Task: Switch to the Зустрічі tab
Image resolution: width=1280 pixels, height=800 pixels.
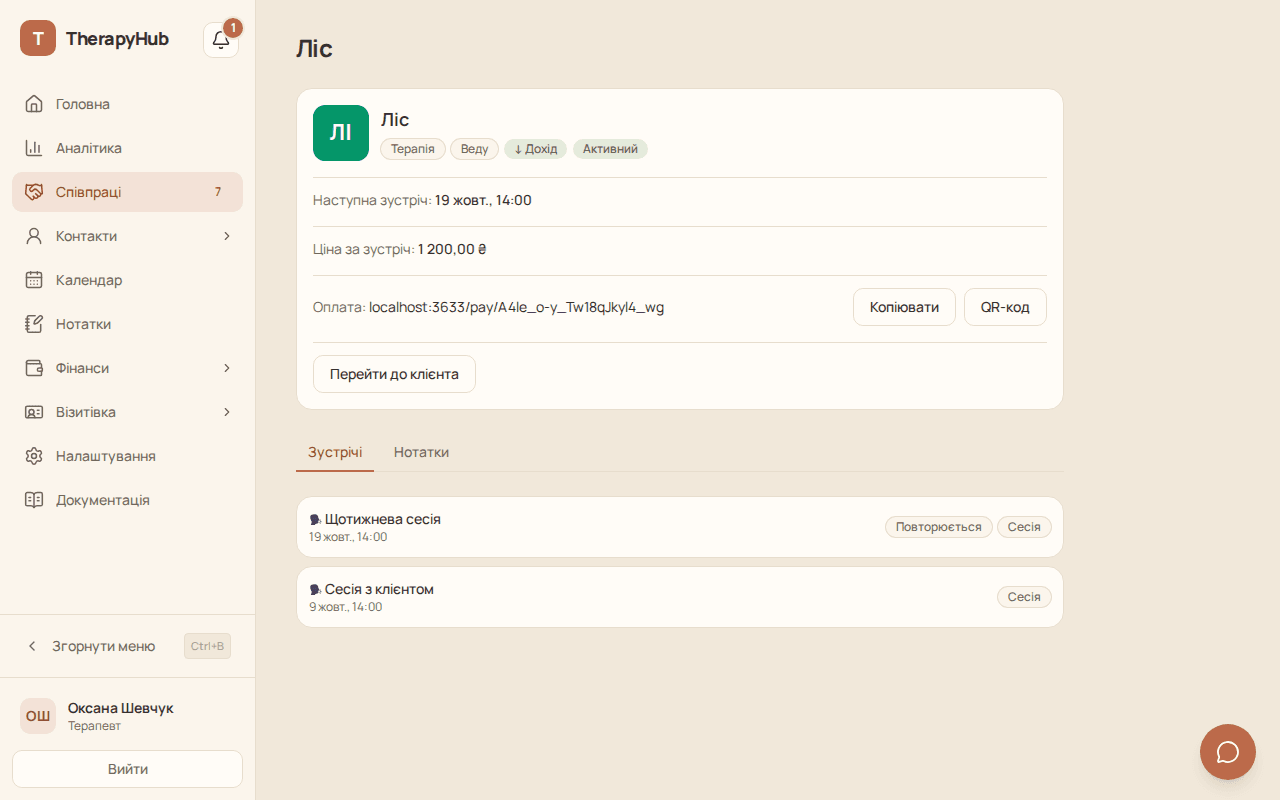Action: tap(335, 452)
